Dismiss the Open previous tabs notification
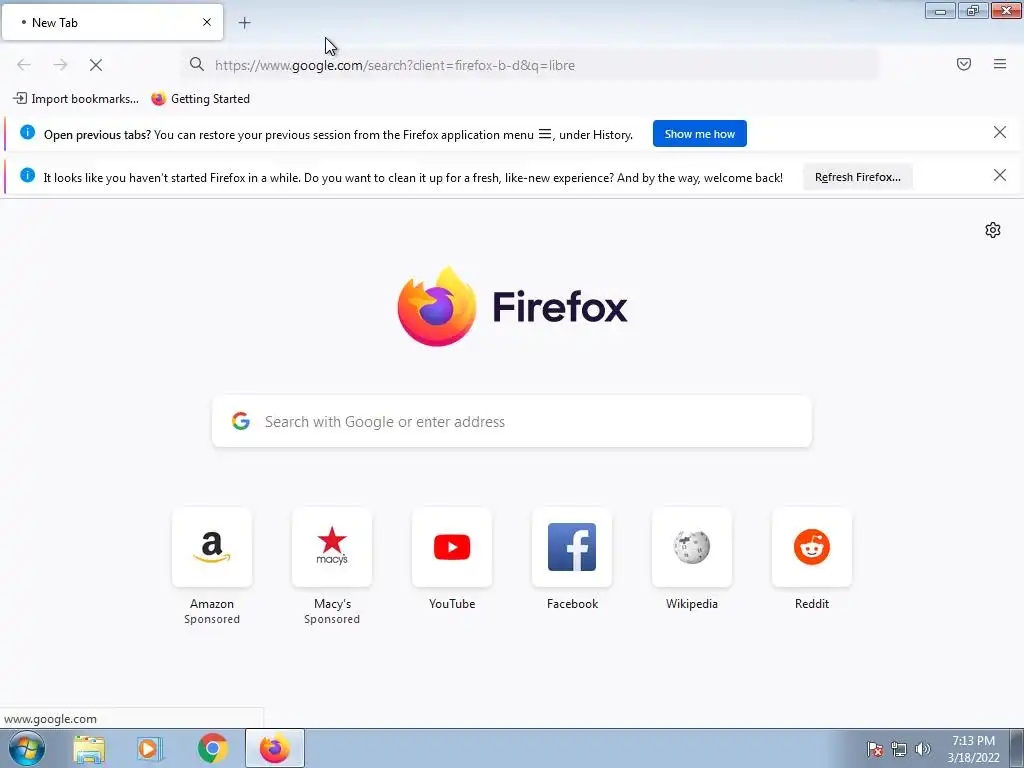1024x768 pixels. click(x=999, y=133)
